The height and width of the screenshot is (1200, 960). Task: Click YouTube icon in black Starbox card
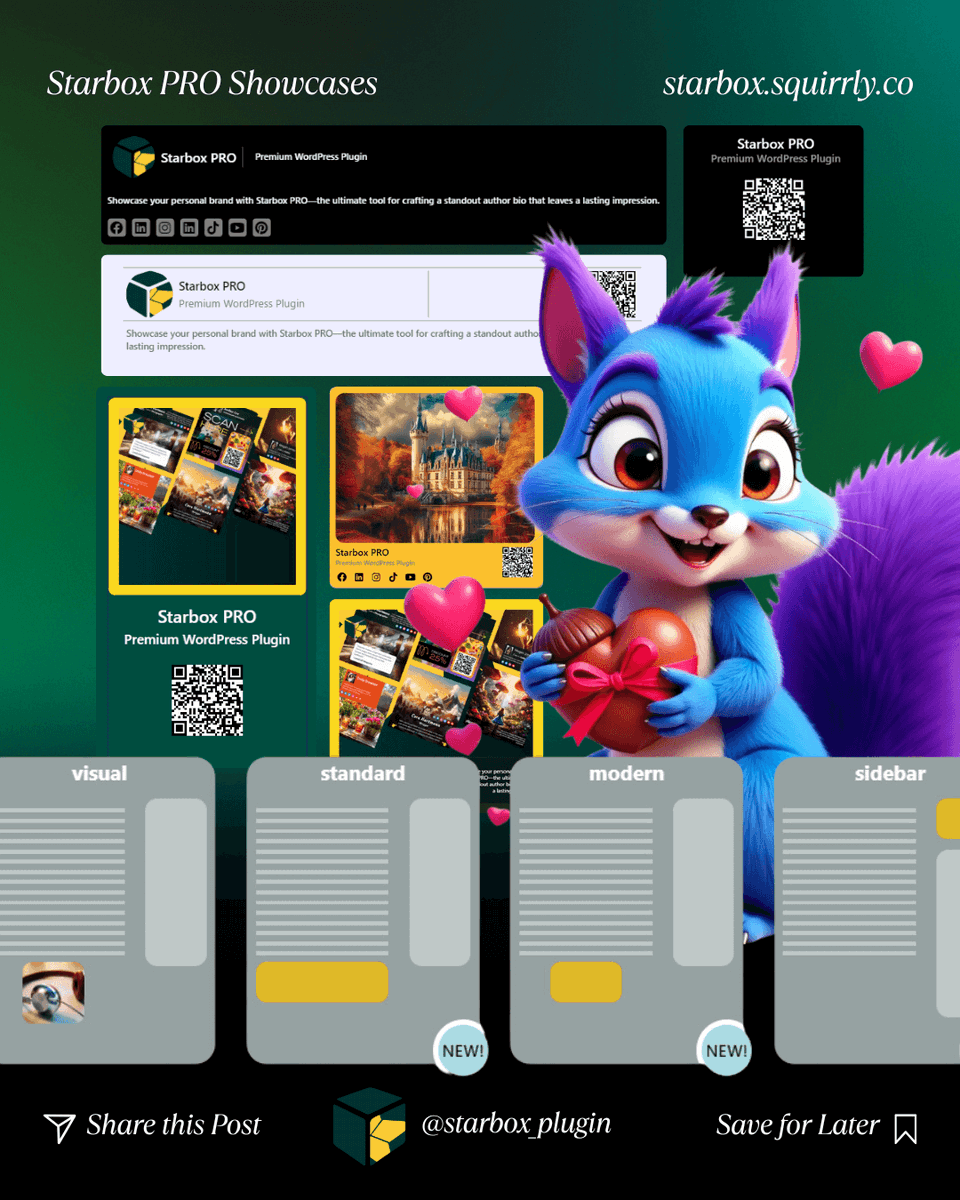tap(237, 228)
